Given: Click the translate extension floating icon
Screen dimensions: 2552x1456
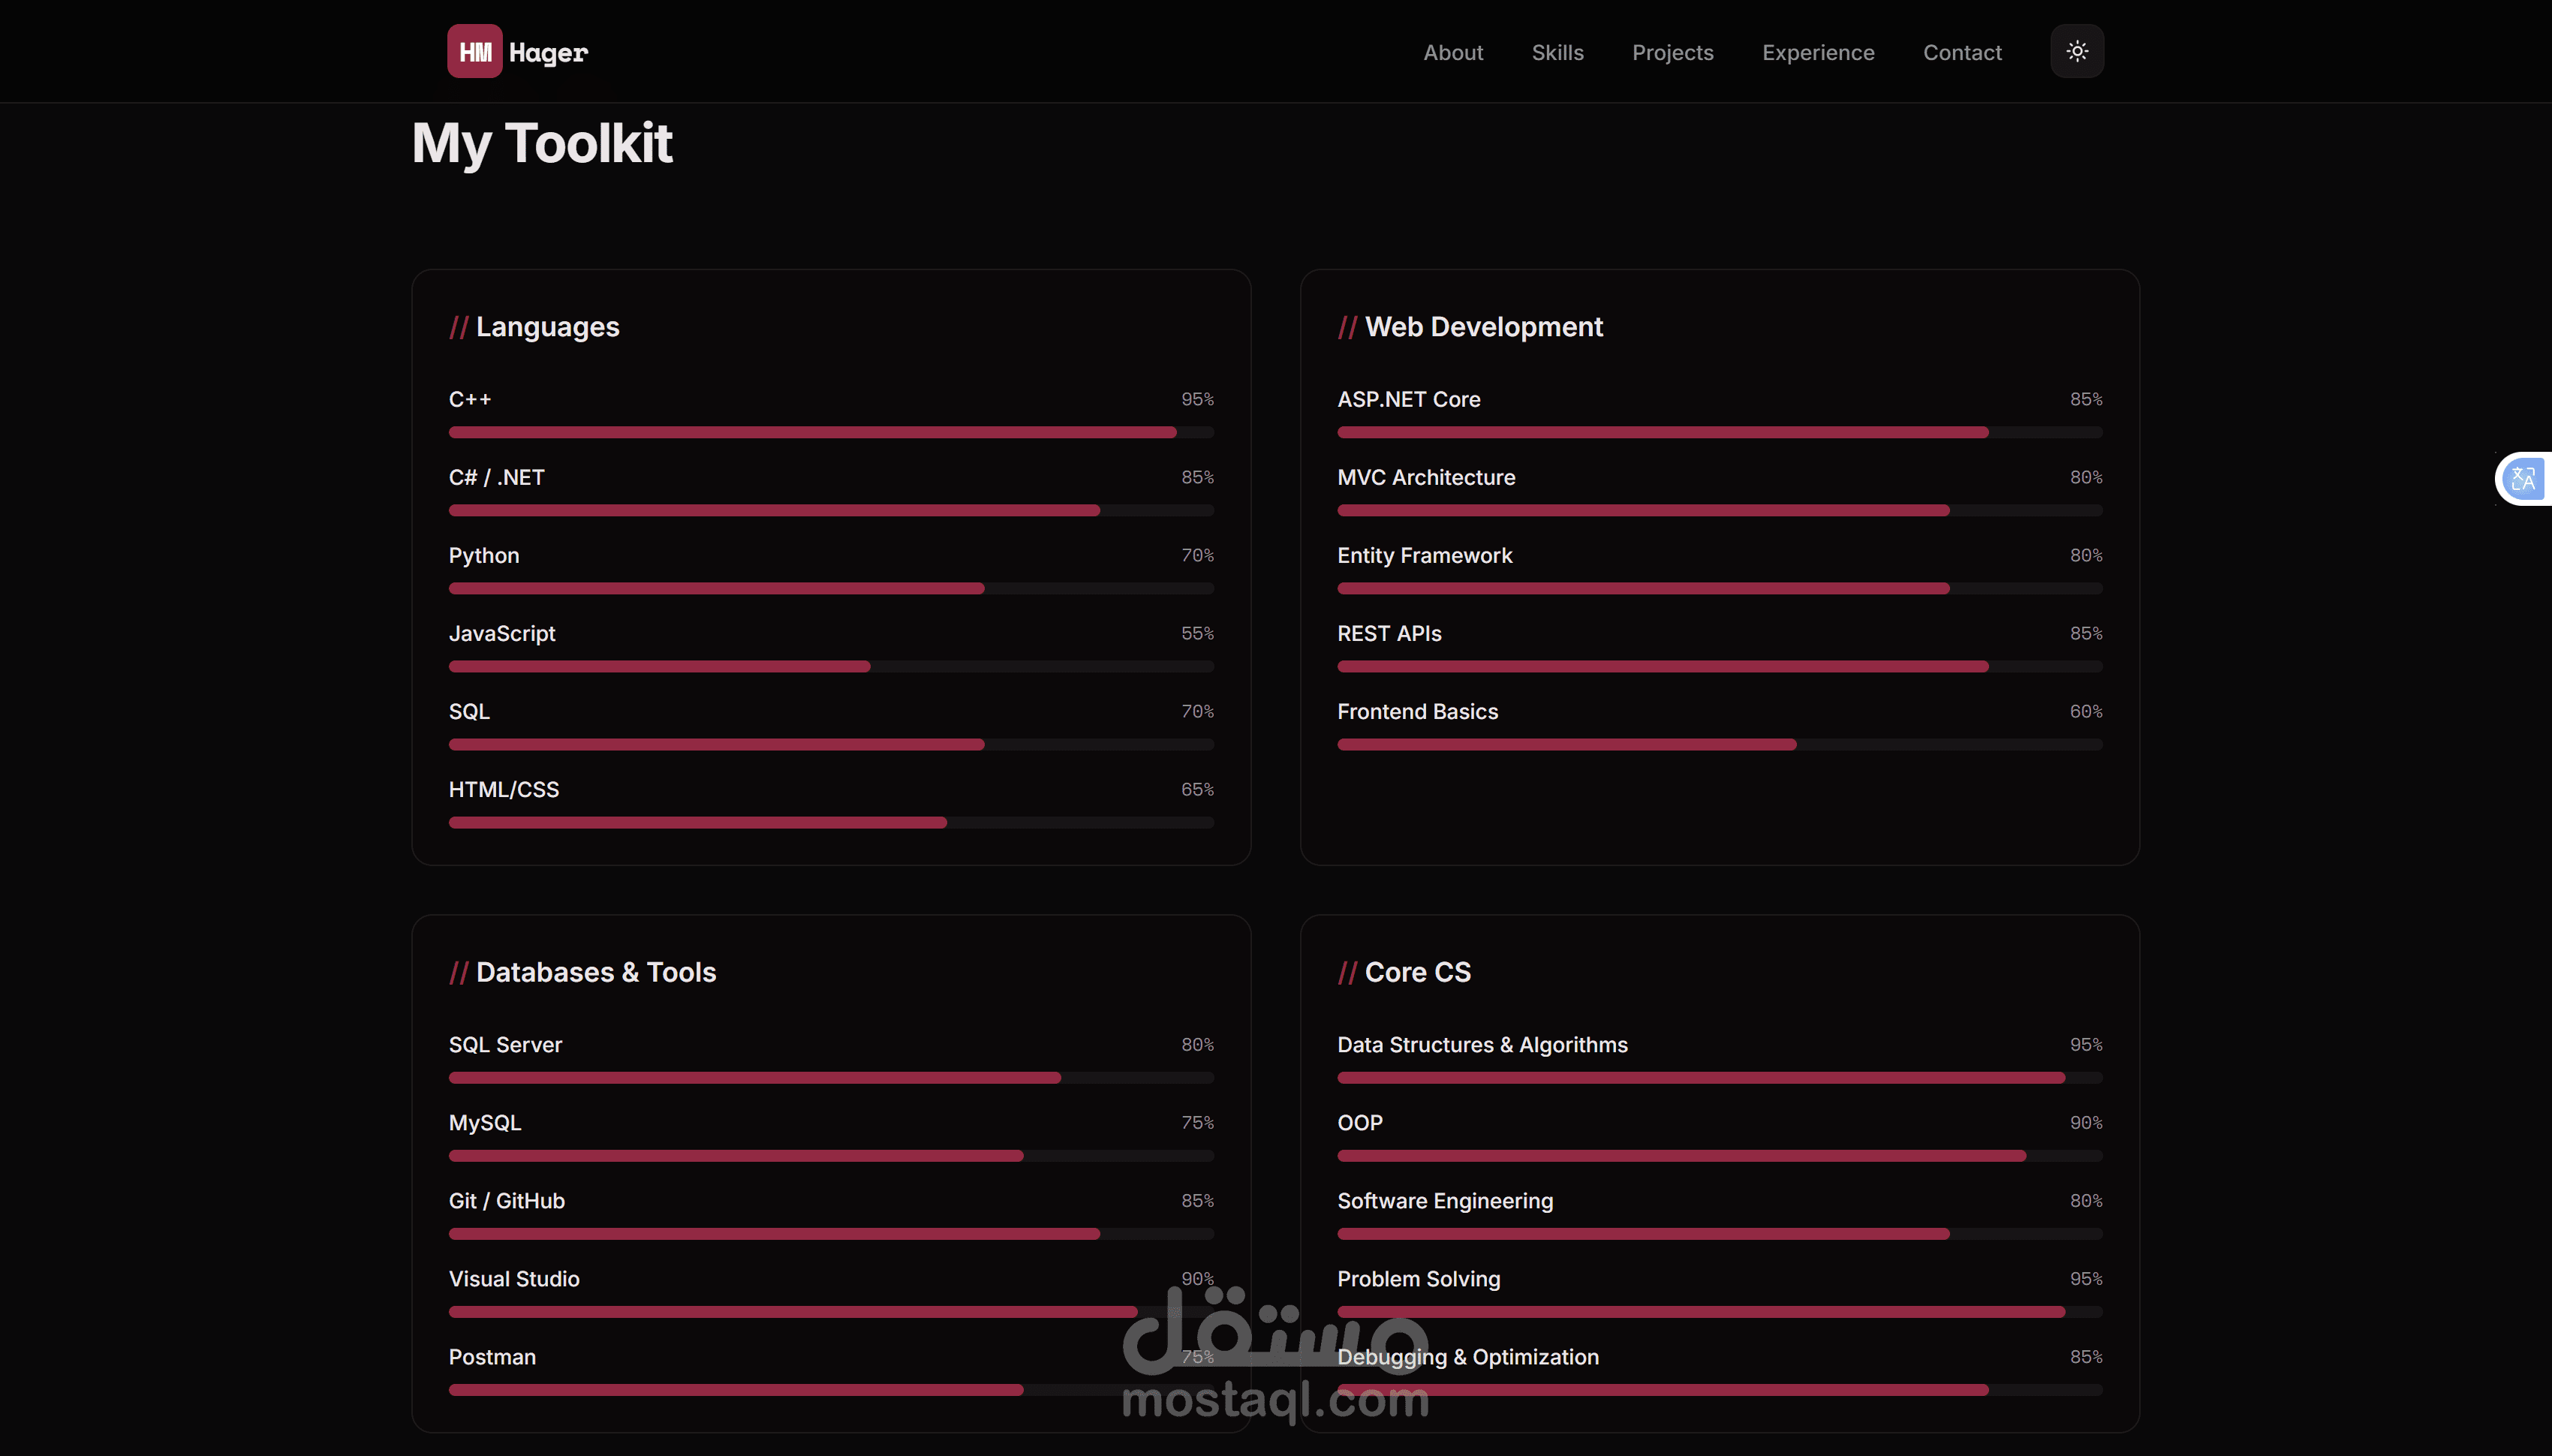Looking at the screenshot, I should (x=2522, y=479).
